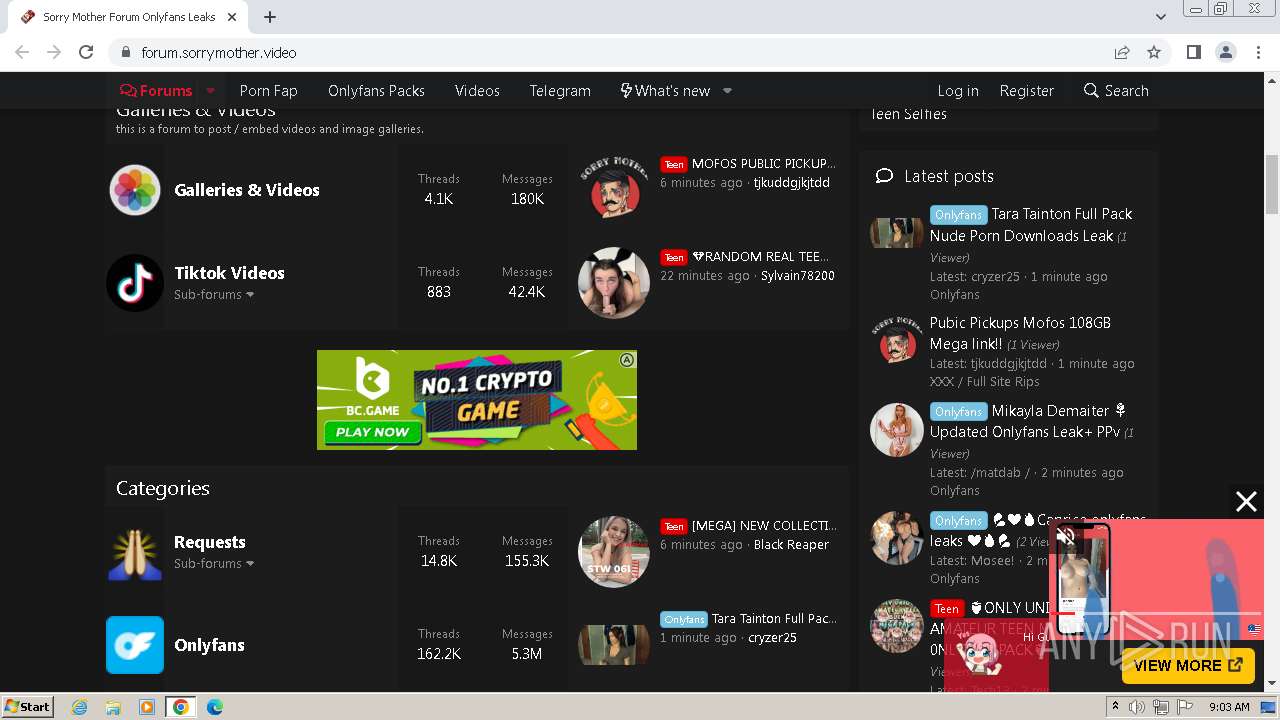Open Pubic Pickups Mofos 108GB post
This screenshot has height=720, width=1280.
1020,333
